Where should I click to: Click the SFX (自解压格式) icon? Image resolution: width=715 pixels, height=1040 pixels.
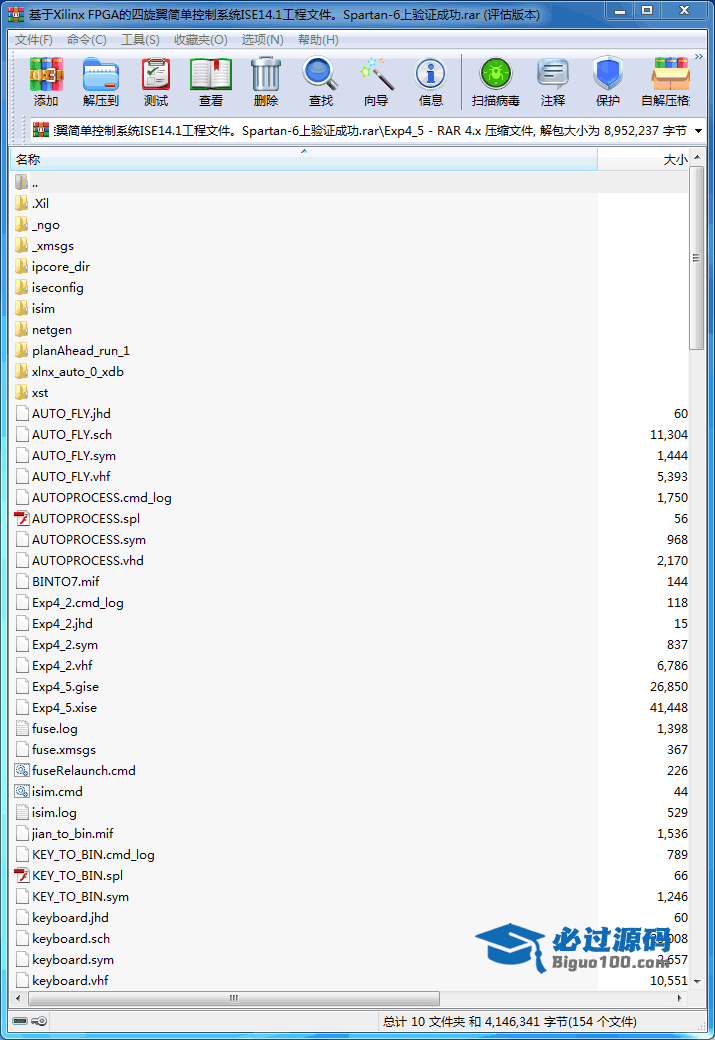tap(665, 82)
